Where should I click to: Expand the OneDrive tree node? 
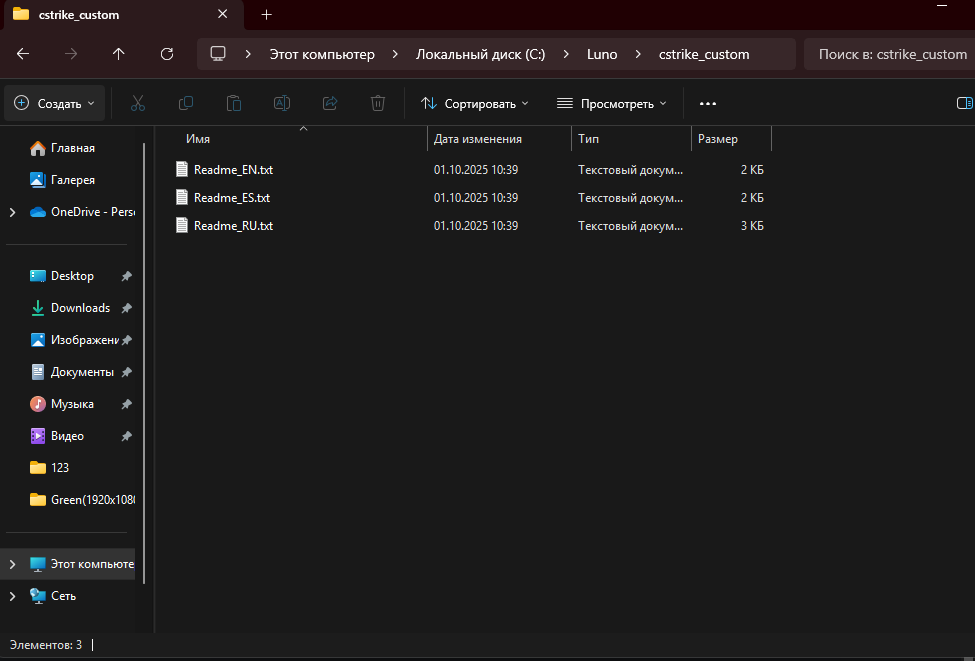(12, 212)
